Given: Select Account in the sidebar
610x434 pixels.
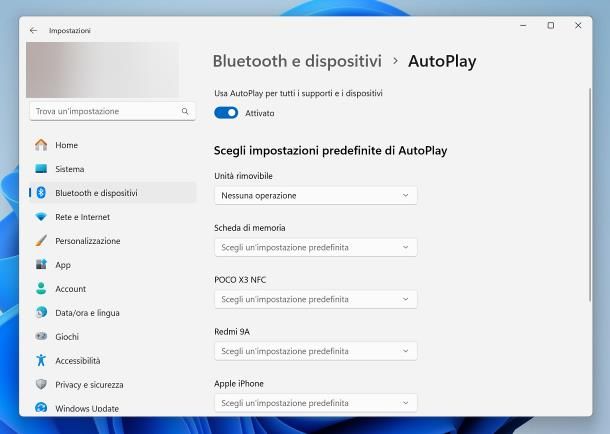Looking at the screenshot, I should 113,289.
